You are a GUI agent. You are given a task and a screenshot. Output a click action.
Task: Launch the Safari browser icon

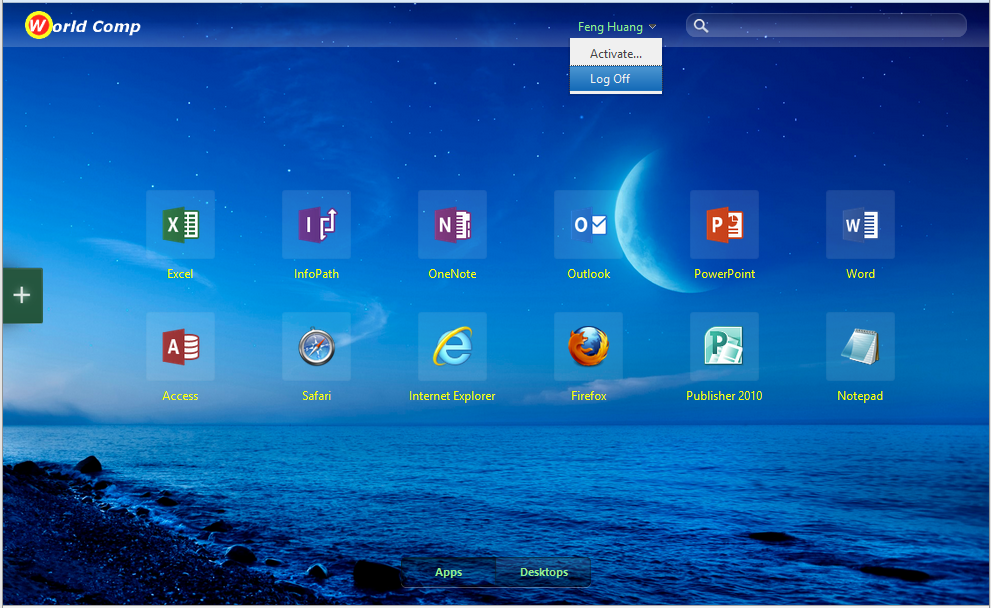316,347
